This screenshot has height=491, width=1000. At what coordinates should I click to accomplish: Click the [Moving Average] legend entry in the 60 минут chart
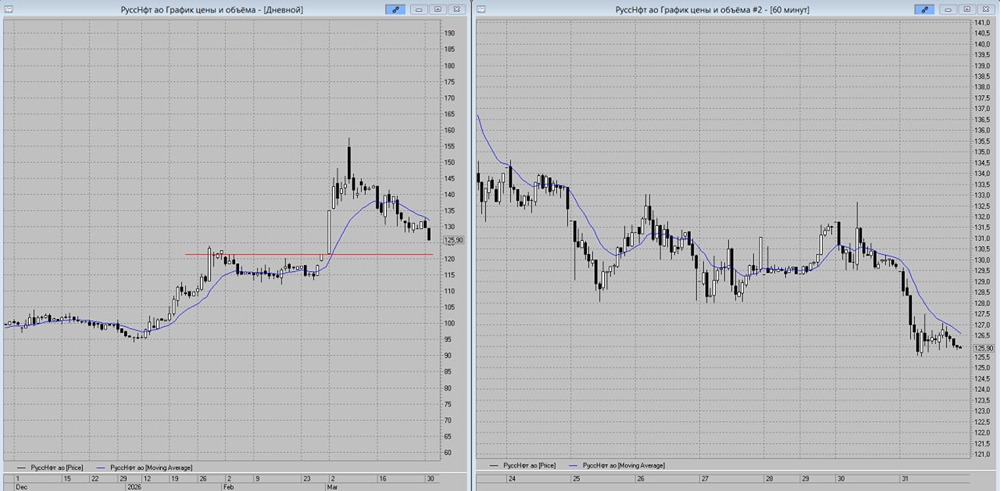pos(617,466)
